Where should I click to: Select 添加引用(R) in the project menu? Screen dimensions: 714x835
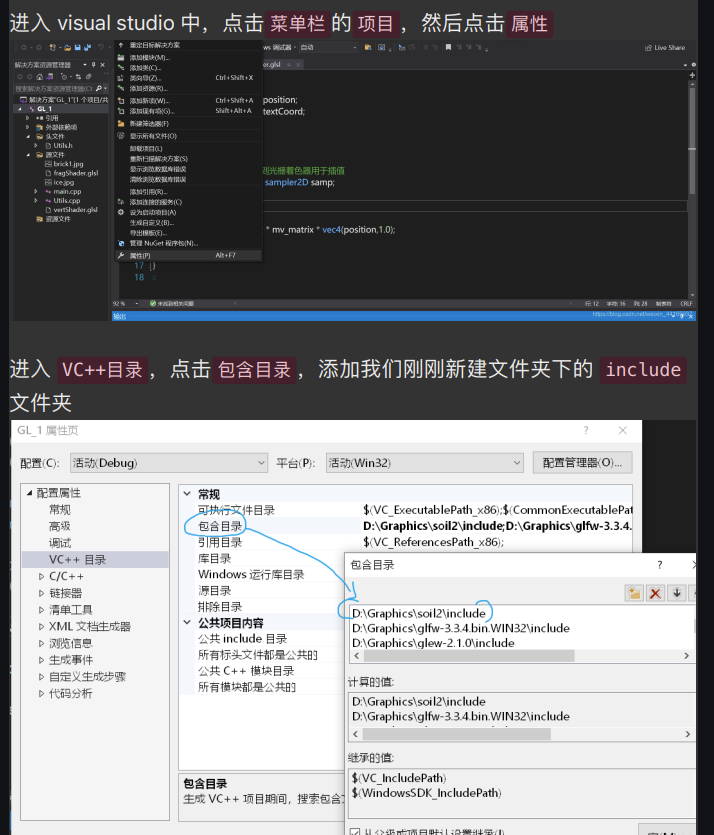(x=188, y=192)
